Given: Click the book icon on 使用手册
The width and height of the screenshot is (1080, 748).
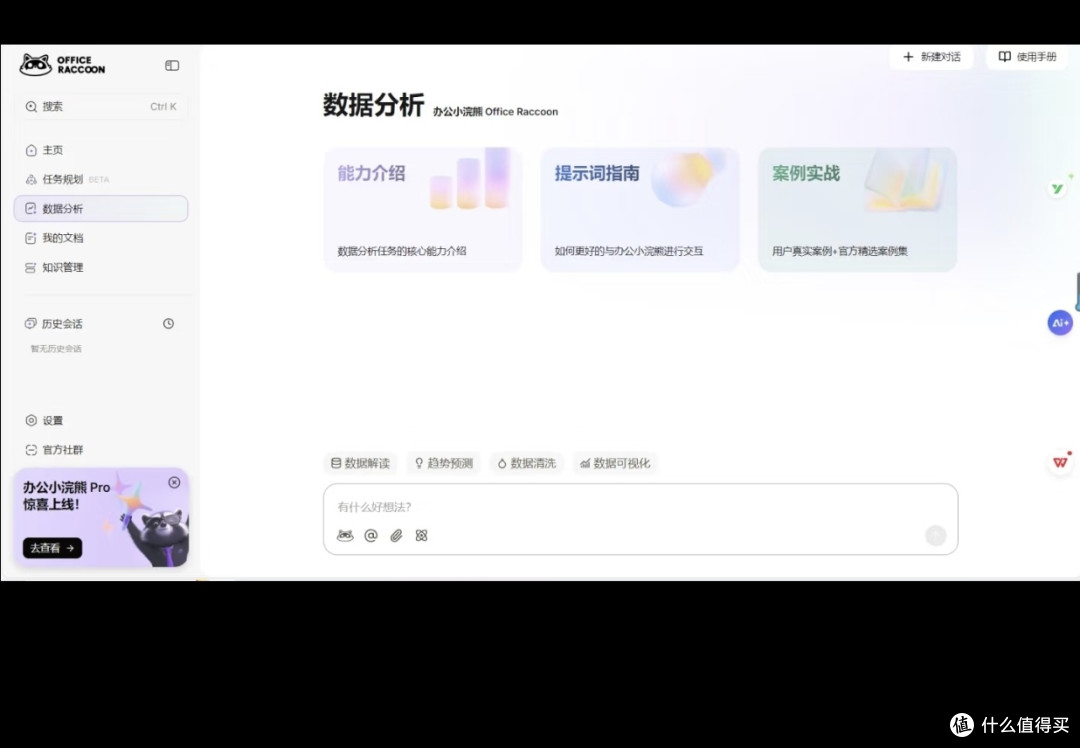Looking at the screenshot, I should pyautogui.click(x=1005, y=56).
